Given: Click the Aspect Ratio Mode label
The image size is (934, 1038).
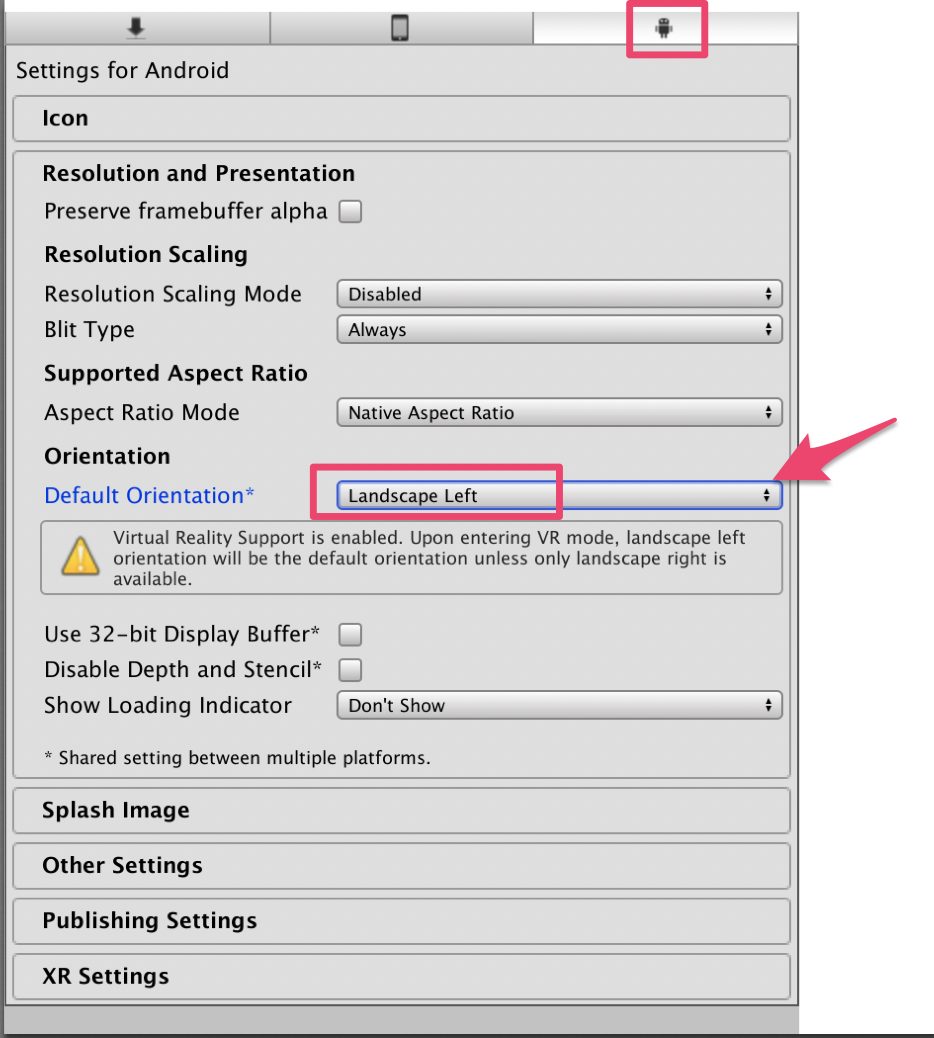Looking at the screenshot, I should (x=142, y=412).
